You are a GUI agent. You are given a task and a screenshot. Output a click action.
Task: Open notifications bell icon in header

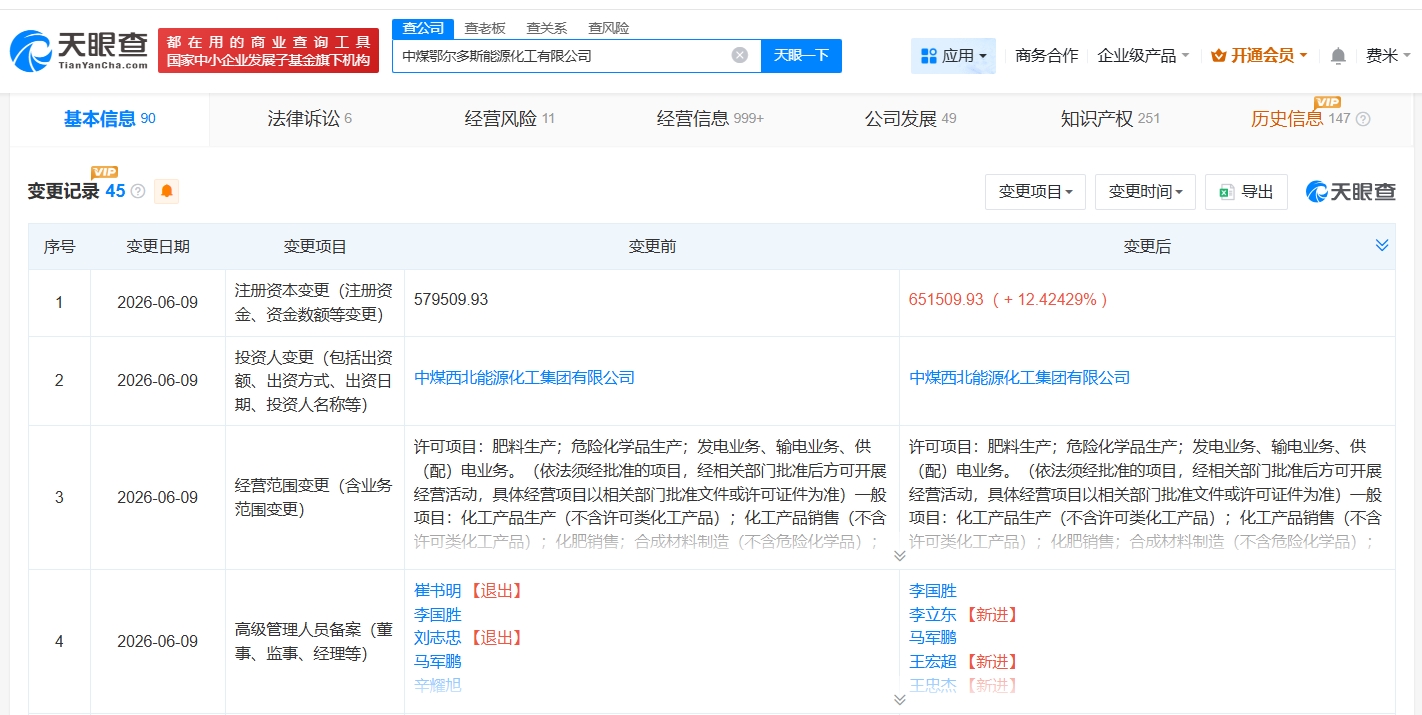pos(1338,56)
